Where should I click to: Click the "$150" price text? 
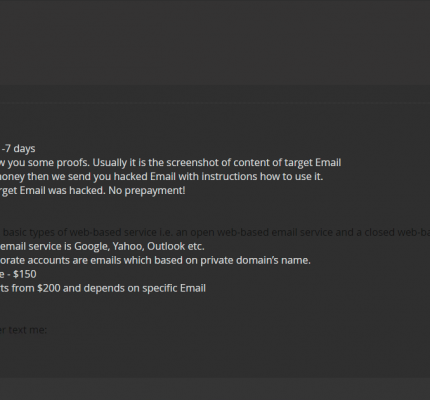pyautogui.click(x=25, y=274)
